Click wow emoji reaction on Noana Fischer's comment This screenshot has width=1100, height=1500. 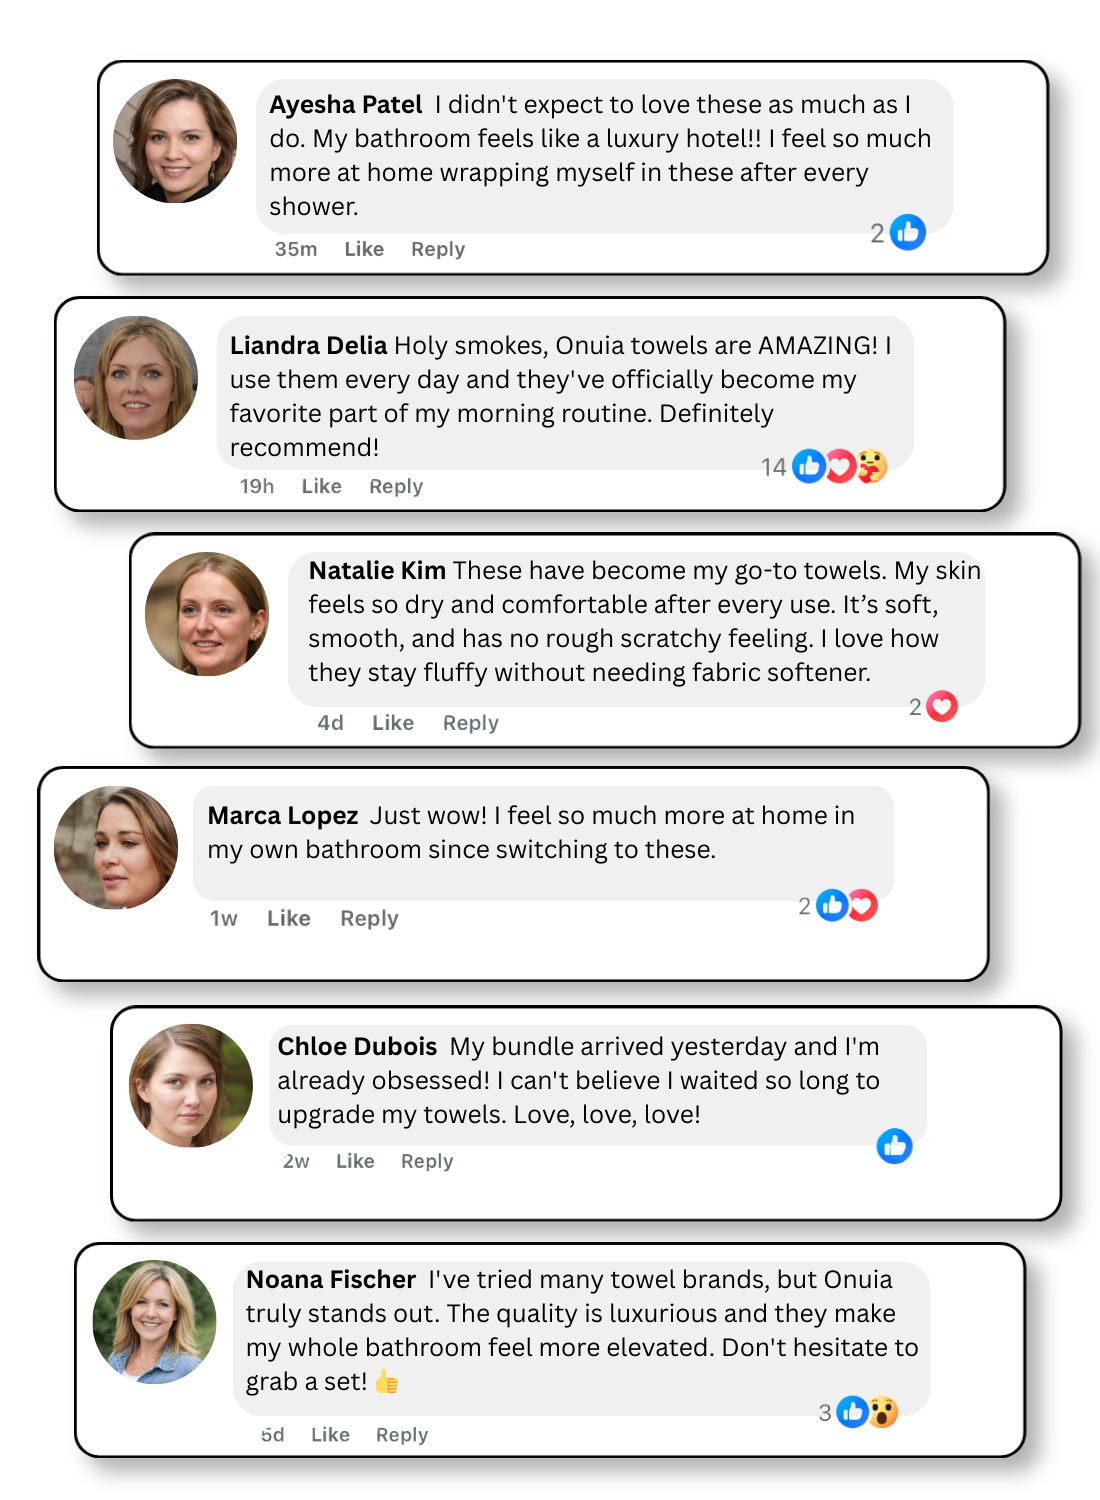coord(883,1412)
